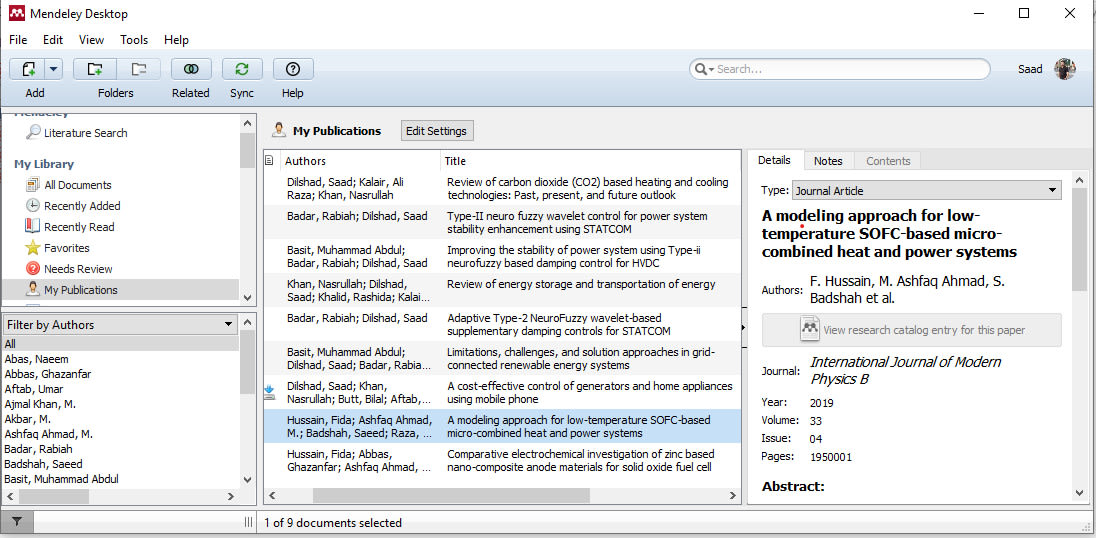Open the Edit menu
Screen dimensions: 1096x538
tap(53, 40)
